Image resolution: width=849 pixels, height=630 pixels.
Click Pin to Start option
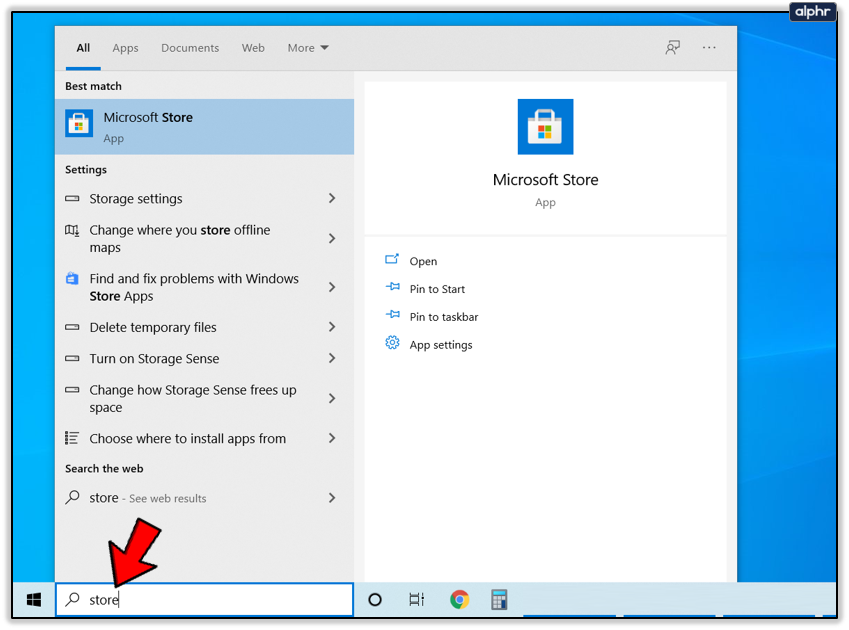pos(437,289)
